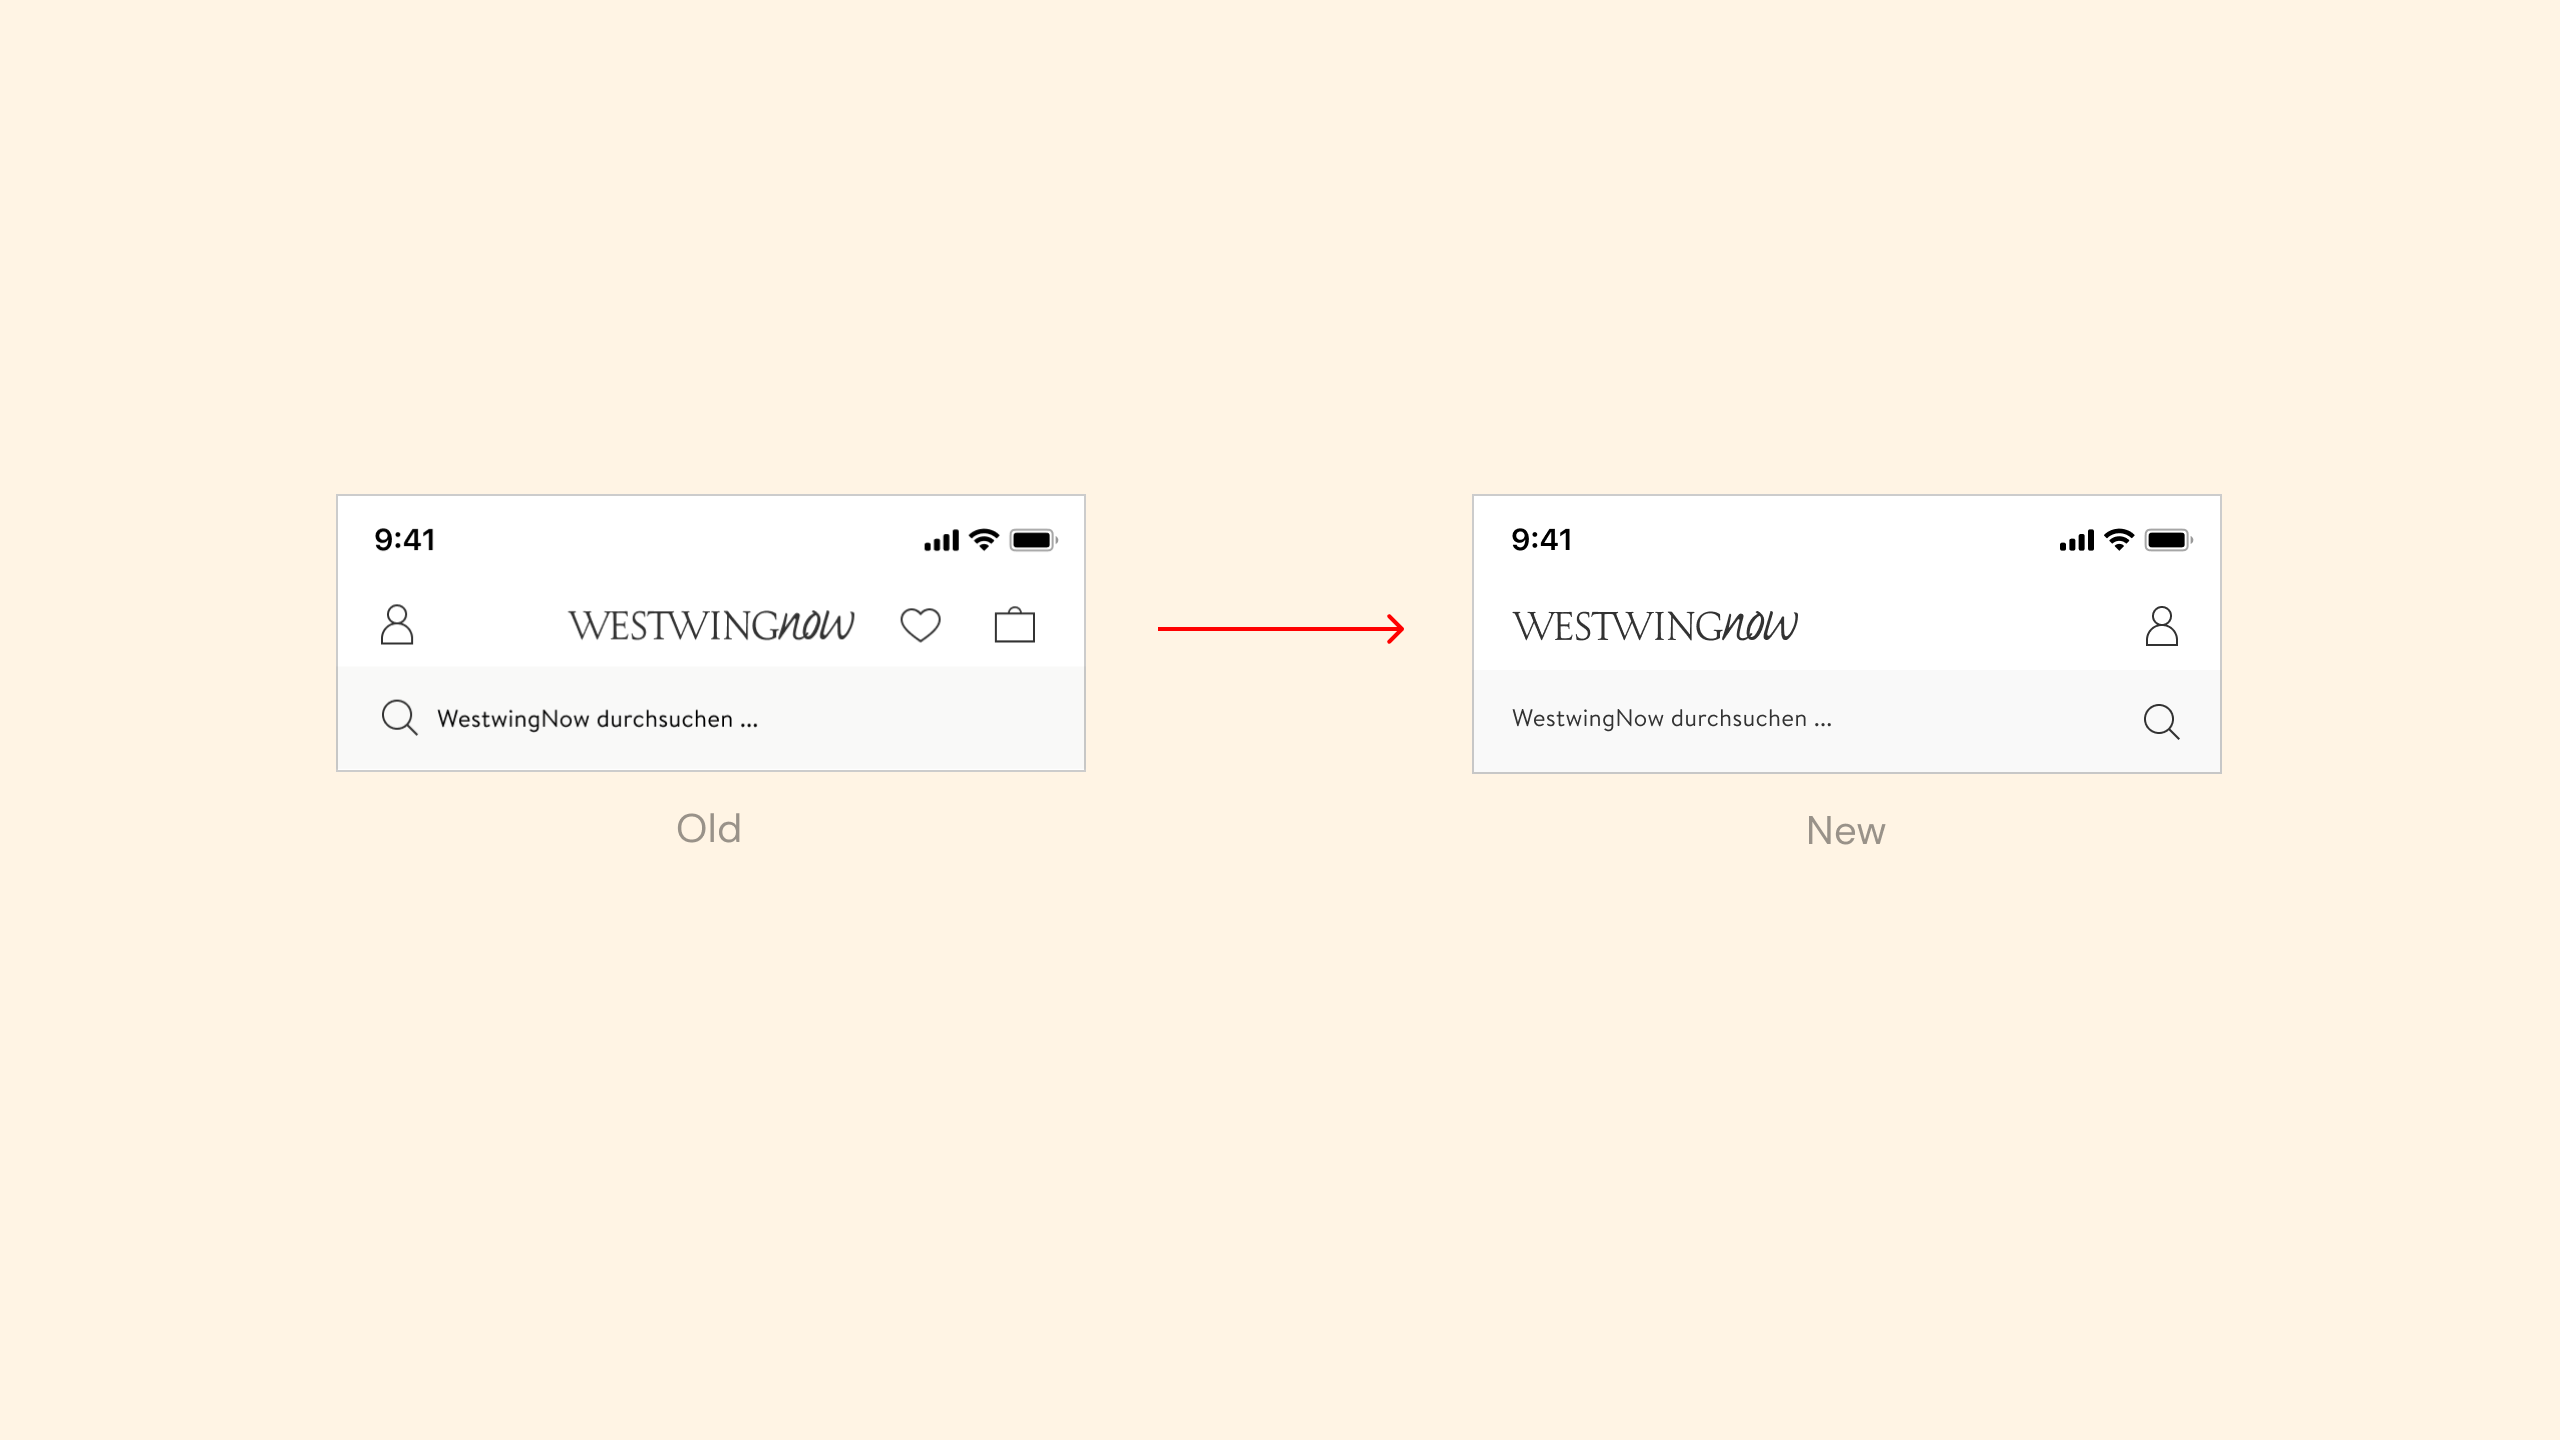Click the battery icon in the New status bar
2560x1440 pixels.
[2168, 540]
